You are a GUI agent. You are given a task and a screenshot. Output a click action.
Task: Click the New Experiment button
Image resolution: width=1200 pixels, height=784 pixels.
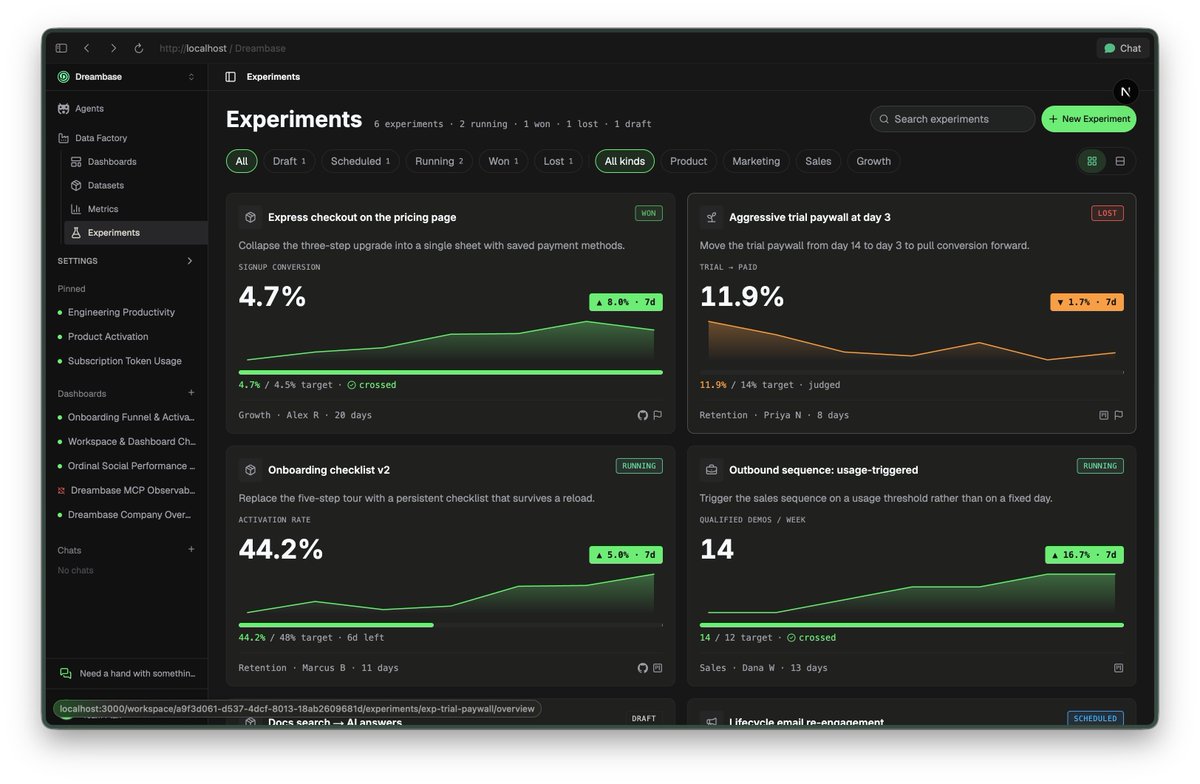click(1089, 119)
